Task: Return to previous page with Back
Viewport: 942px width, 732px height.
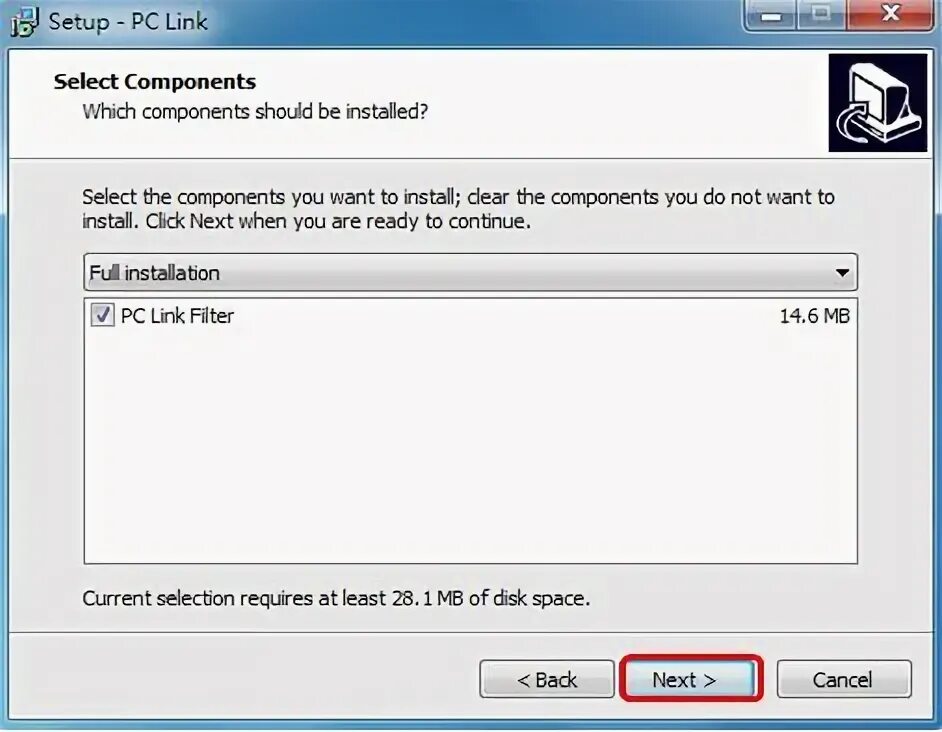Action: [x=547, y=679]
